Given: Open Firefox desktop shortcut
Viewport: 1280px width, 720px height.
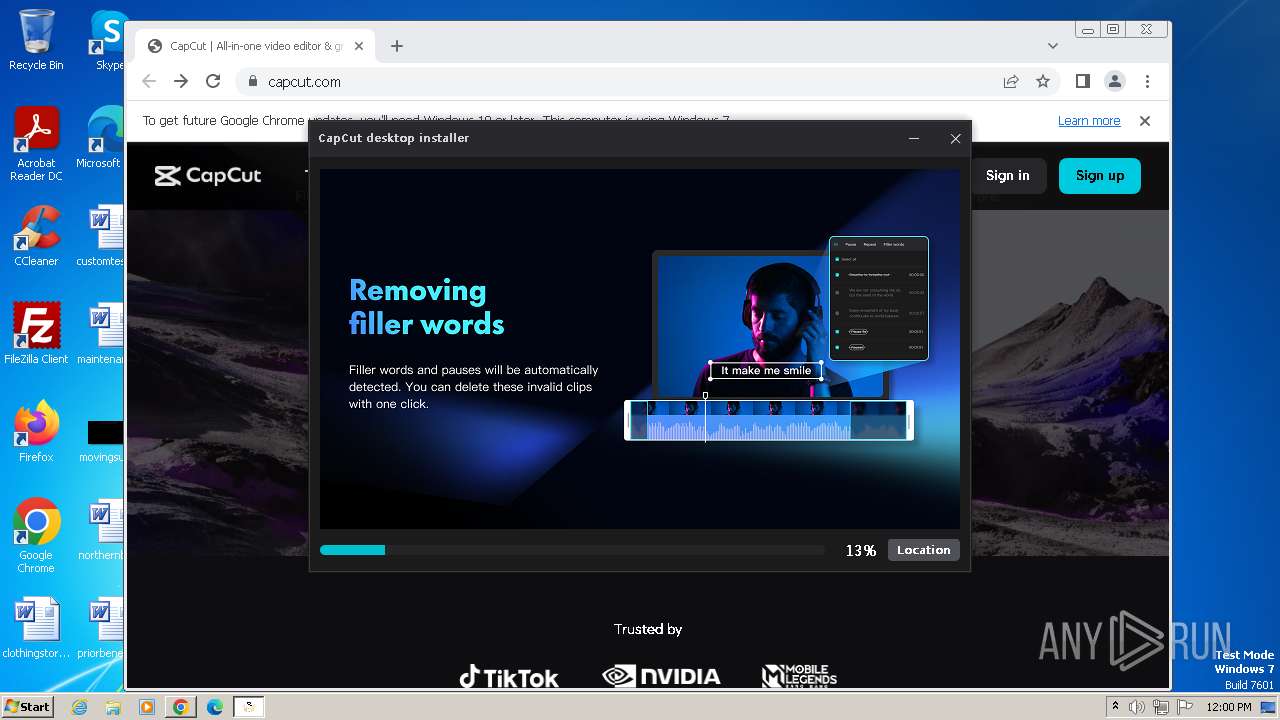Looking at the screenshot, I should (36, 432).
